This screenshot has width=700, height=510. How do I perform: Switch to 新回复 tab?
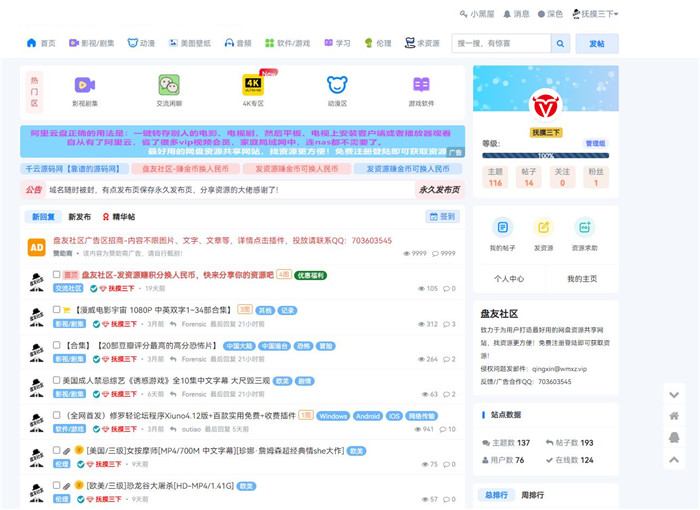pyautogui.click(x=43, y=217)
